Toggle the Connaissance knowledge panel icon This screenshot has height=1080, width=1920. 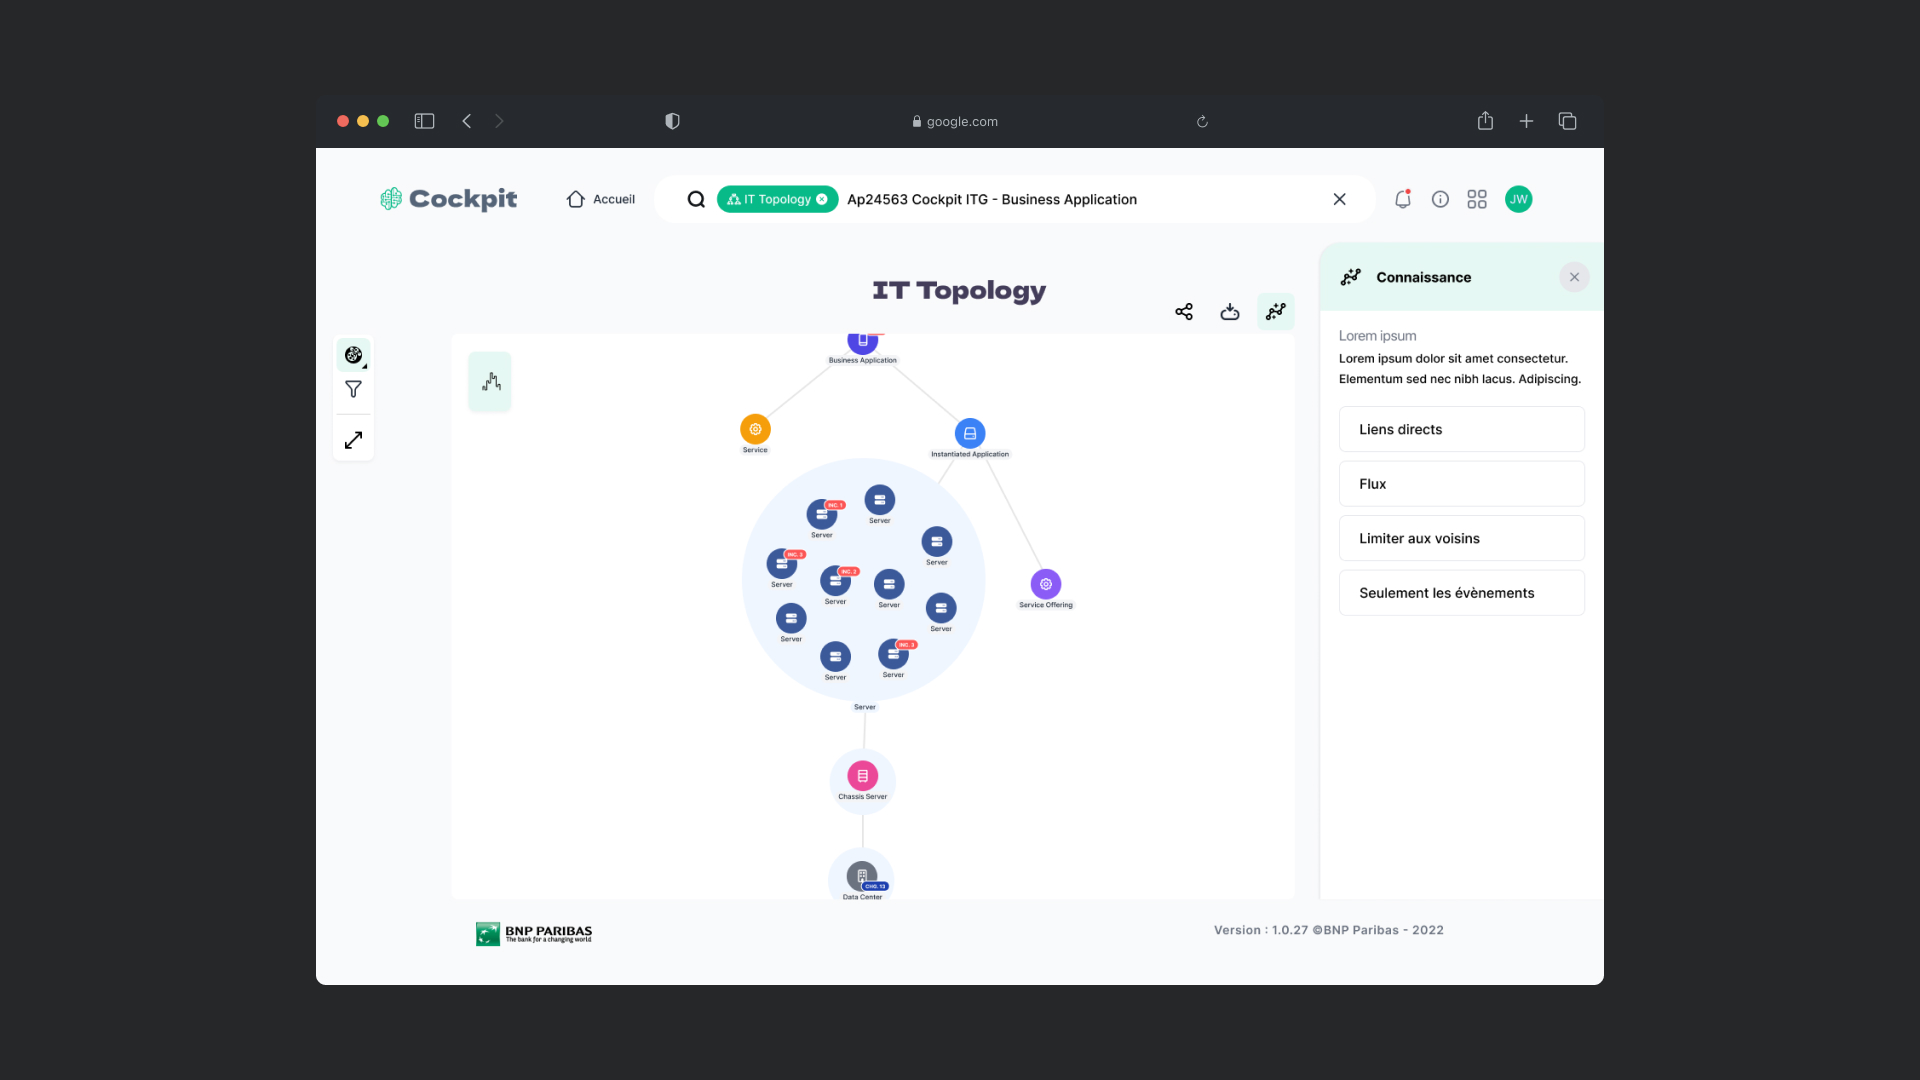pyautogui.click(x=1275, y=312)
